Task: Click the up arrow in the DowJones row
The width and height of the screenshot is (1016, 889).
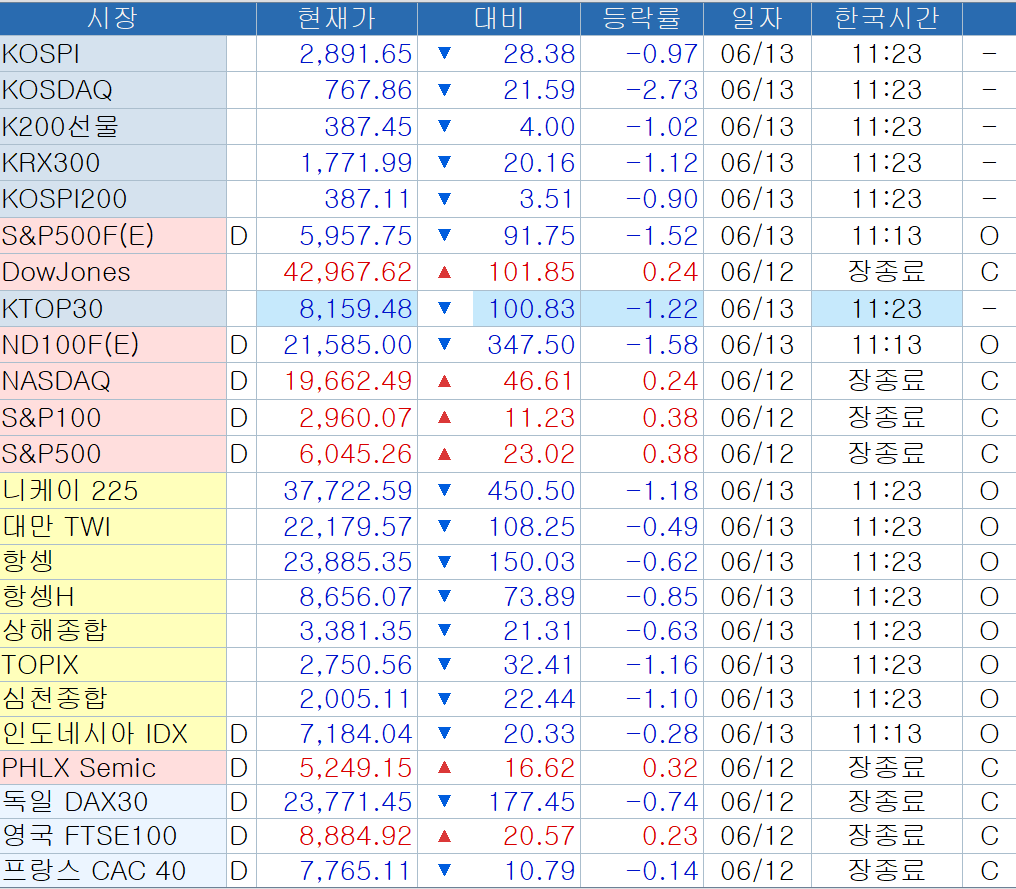Action: pos(445,272)
